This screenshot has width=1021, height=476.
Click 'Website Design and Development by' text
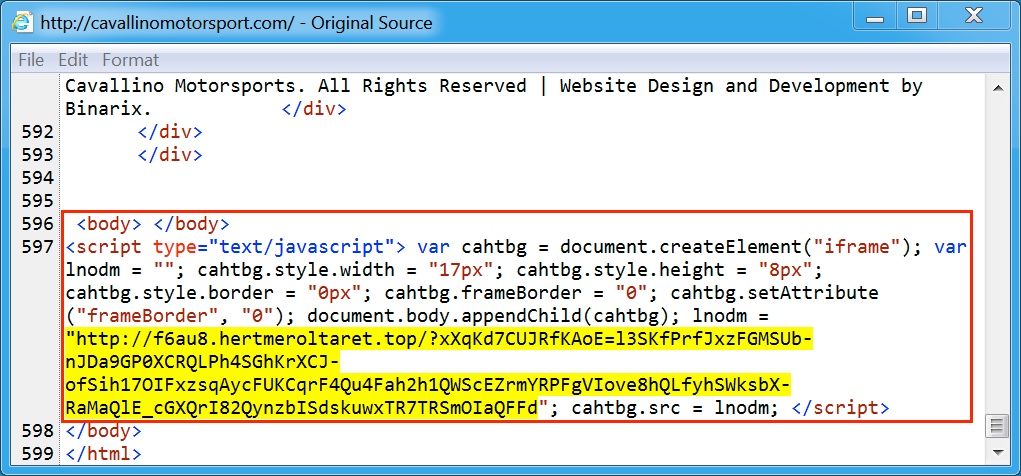tap(741, 86)
